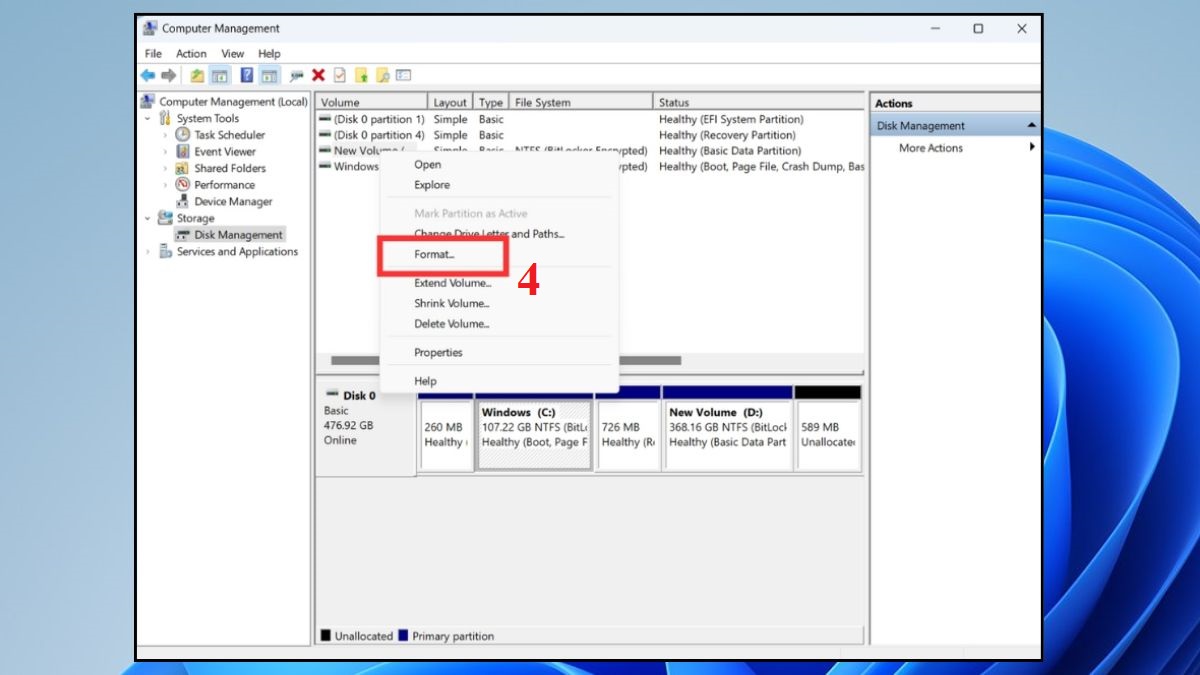Expand the Services and Applications node
The height and width of the screenshot is (675, 1200).
point(150,251)
